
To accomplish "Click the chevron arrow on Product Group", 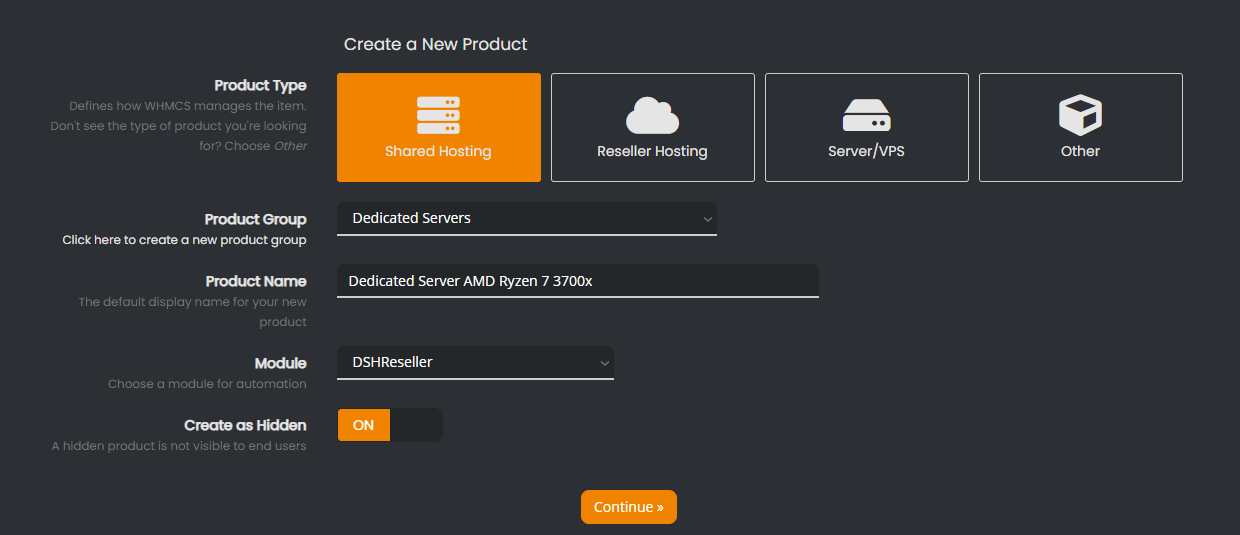I will point(707,219).
